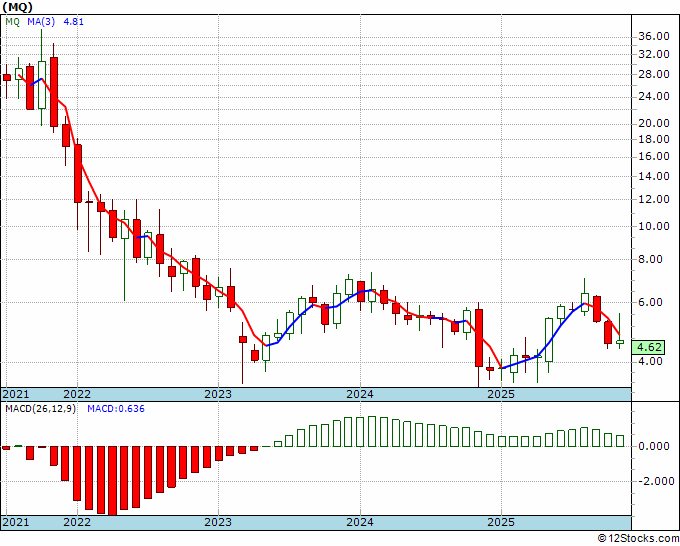The image size is (680, 546).
Task: Select the 0.000 MACD axis label
Action: [654, 446]
